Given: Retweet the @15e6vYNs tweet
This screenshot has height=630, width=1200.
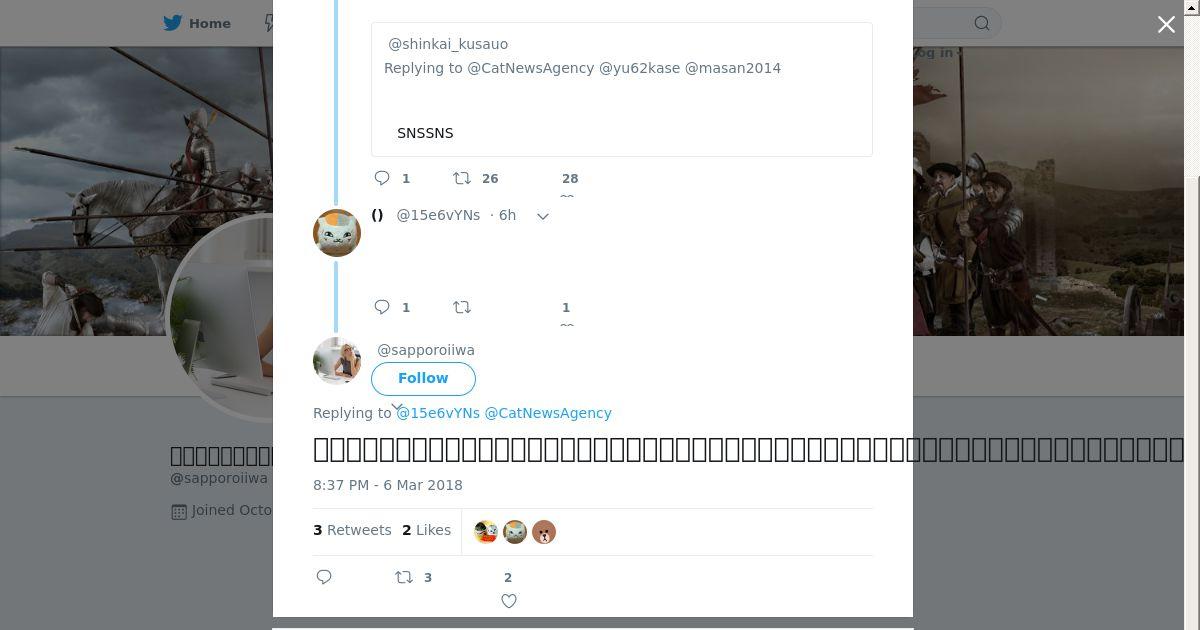Looking at the screenshot, I should pos(462,307).
